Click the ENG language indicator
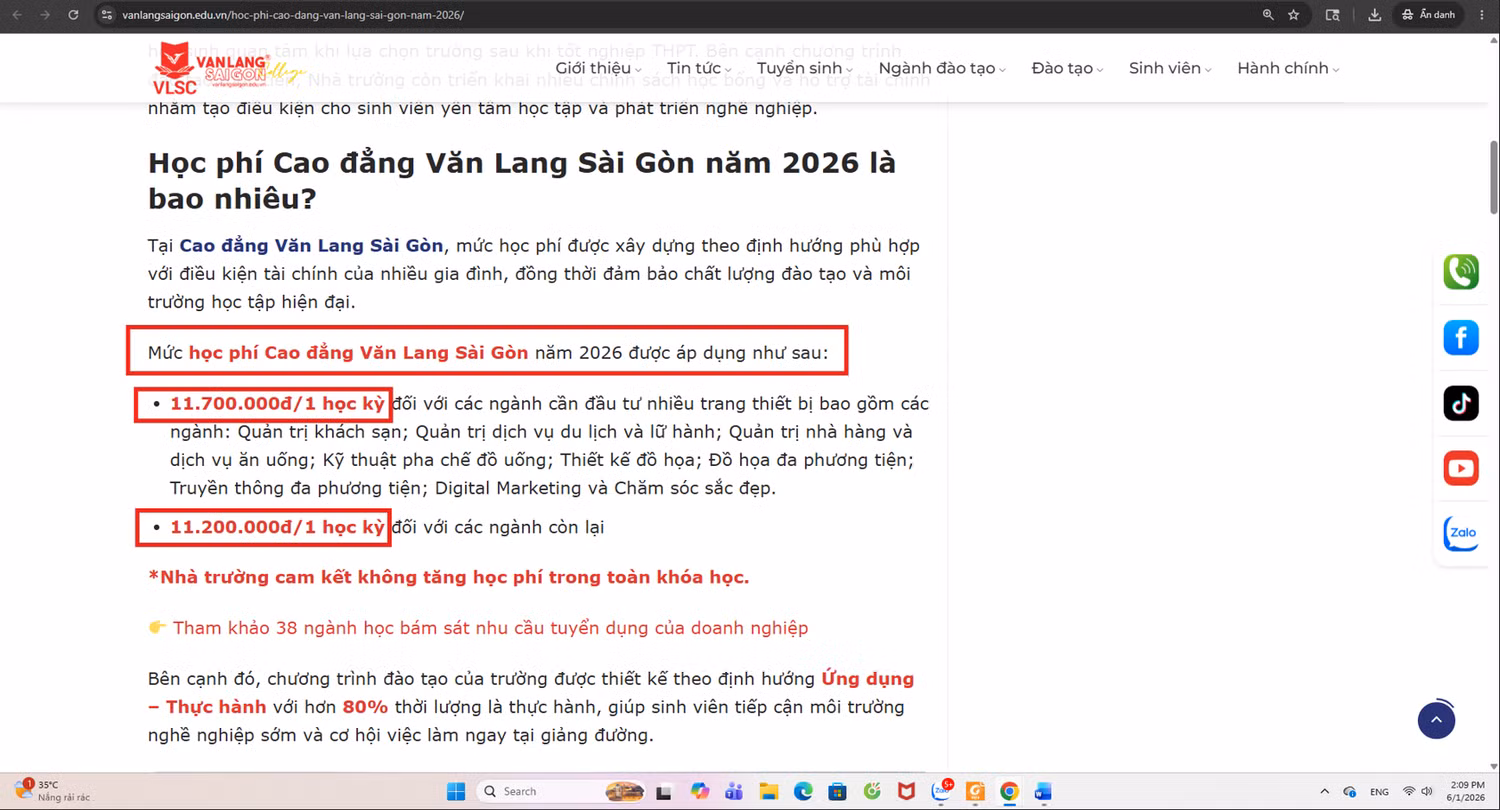Image resolution: width=1500 pixels, height=810 pixels. [x=1379, y=791]
